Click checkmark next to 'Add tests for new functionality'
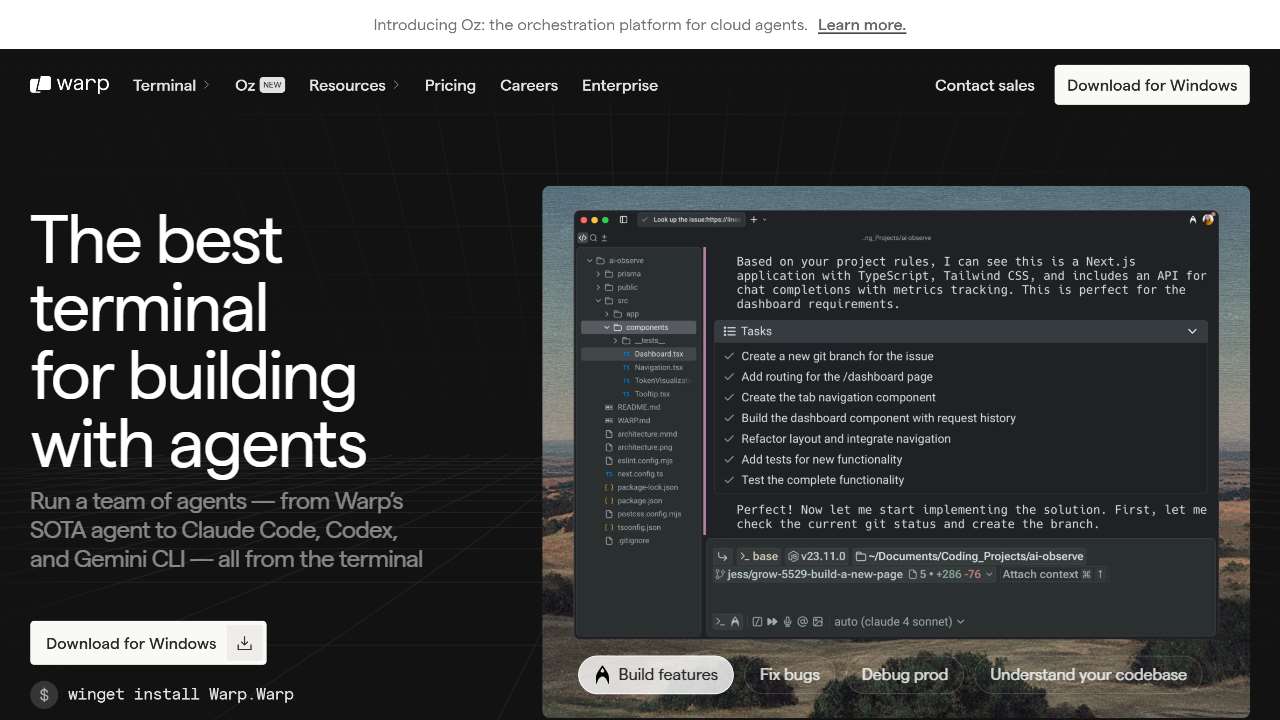Image resolution: width=1280 pixels, height=720 pixels. pos(729,460)
